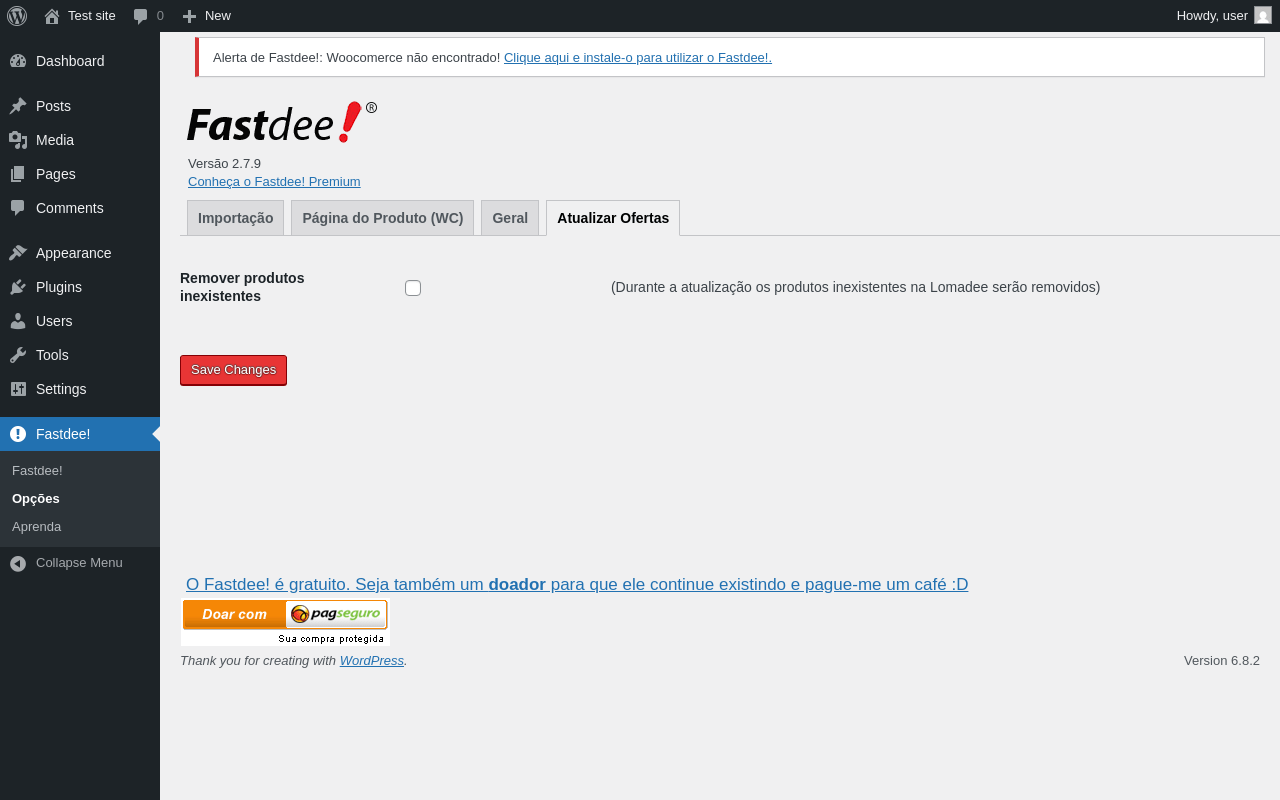Open the user avatar in admin bar
Viewport: 1280px width, 800px height.
[x=1263, y=15]
